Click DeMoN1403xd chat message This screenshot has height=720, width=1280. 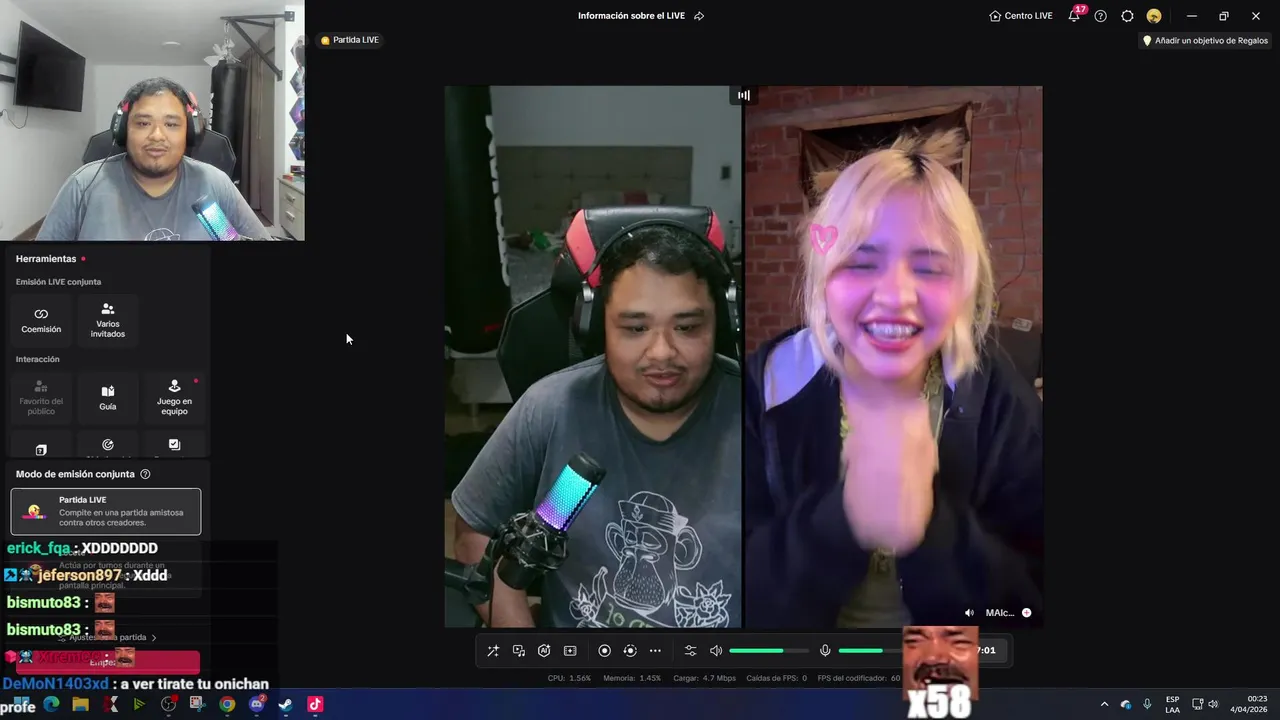pos(136,684)
